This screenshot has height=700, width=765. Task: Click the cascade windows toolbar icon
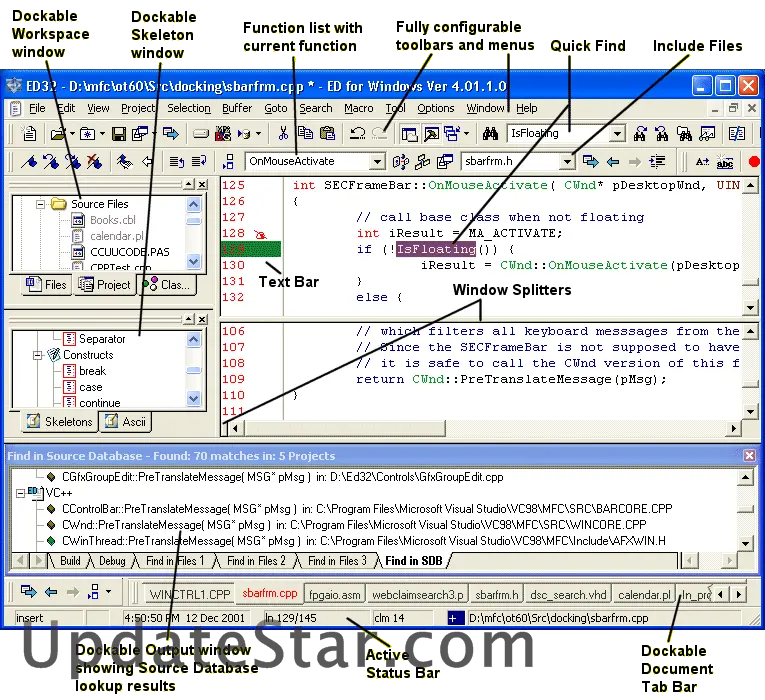pos(452,133)
